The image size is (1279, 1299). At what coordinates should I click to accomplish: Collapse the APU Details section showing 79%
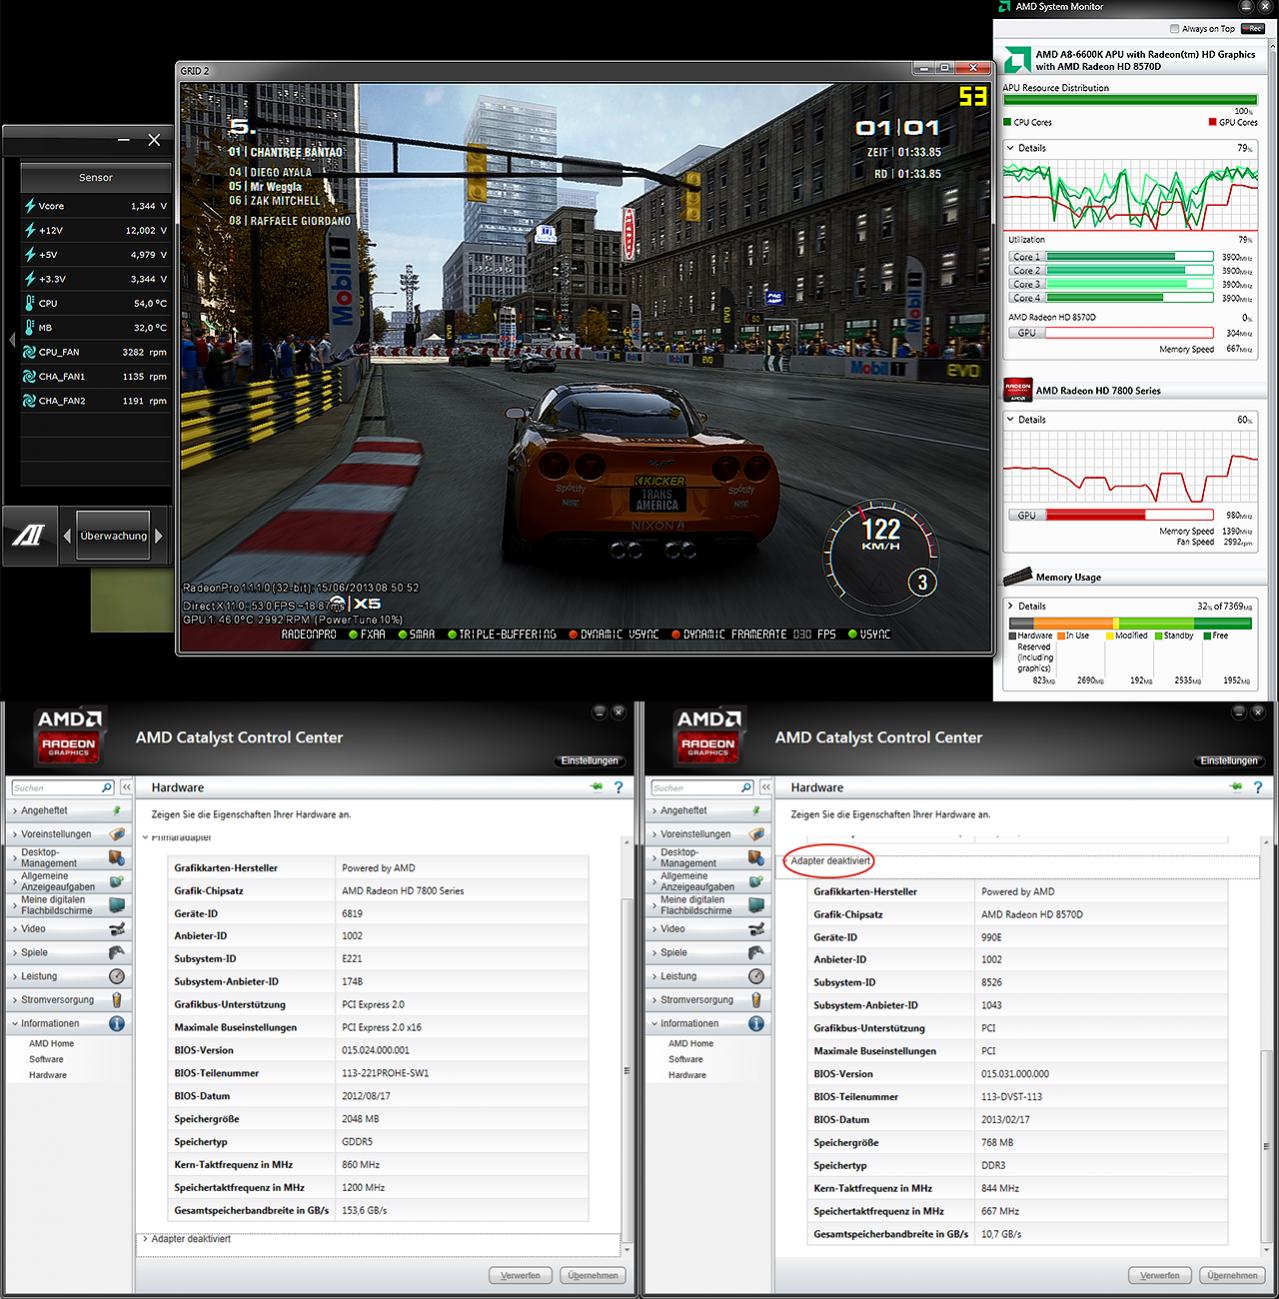1009,148
